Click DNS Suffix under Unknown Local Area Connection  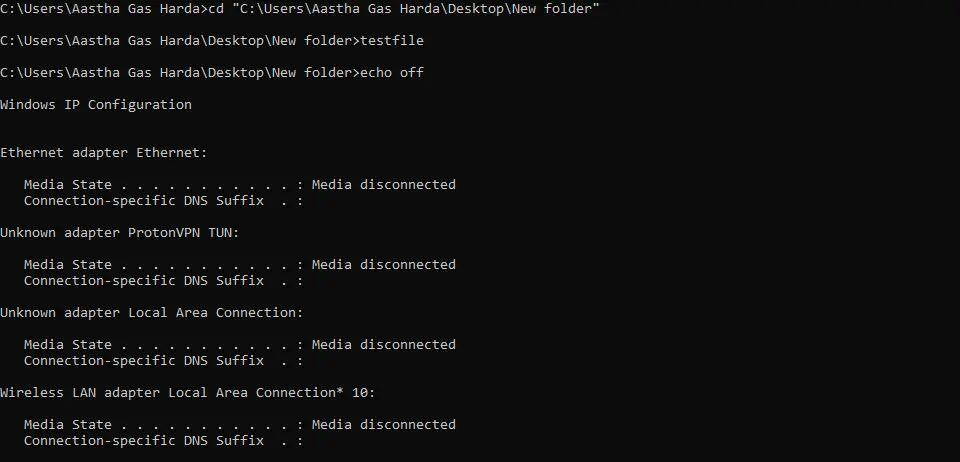pyautogui.click(x=163, y=361)
